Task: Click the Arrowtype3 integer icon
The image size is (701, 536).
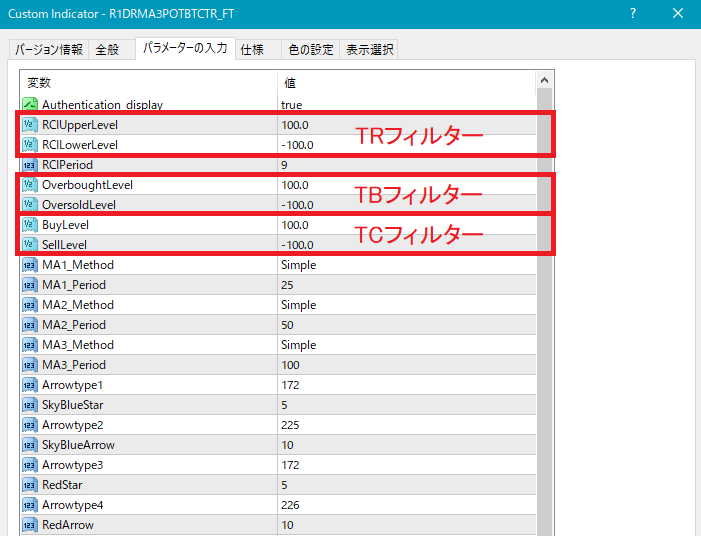Action: pyautogui.click(x=30, y=465)
